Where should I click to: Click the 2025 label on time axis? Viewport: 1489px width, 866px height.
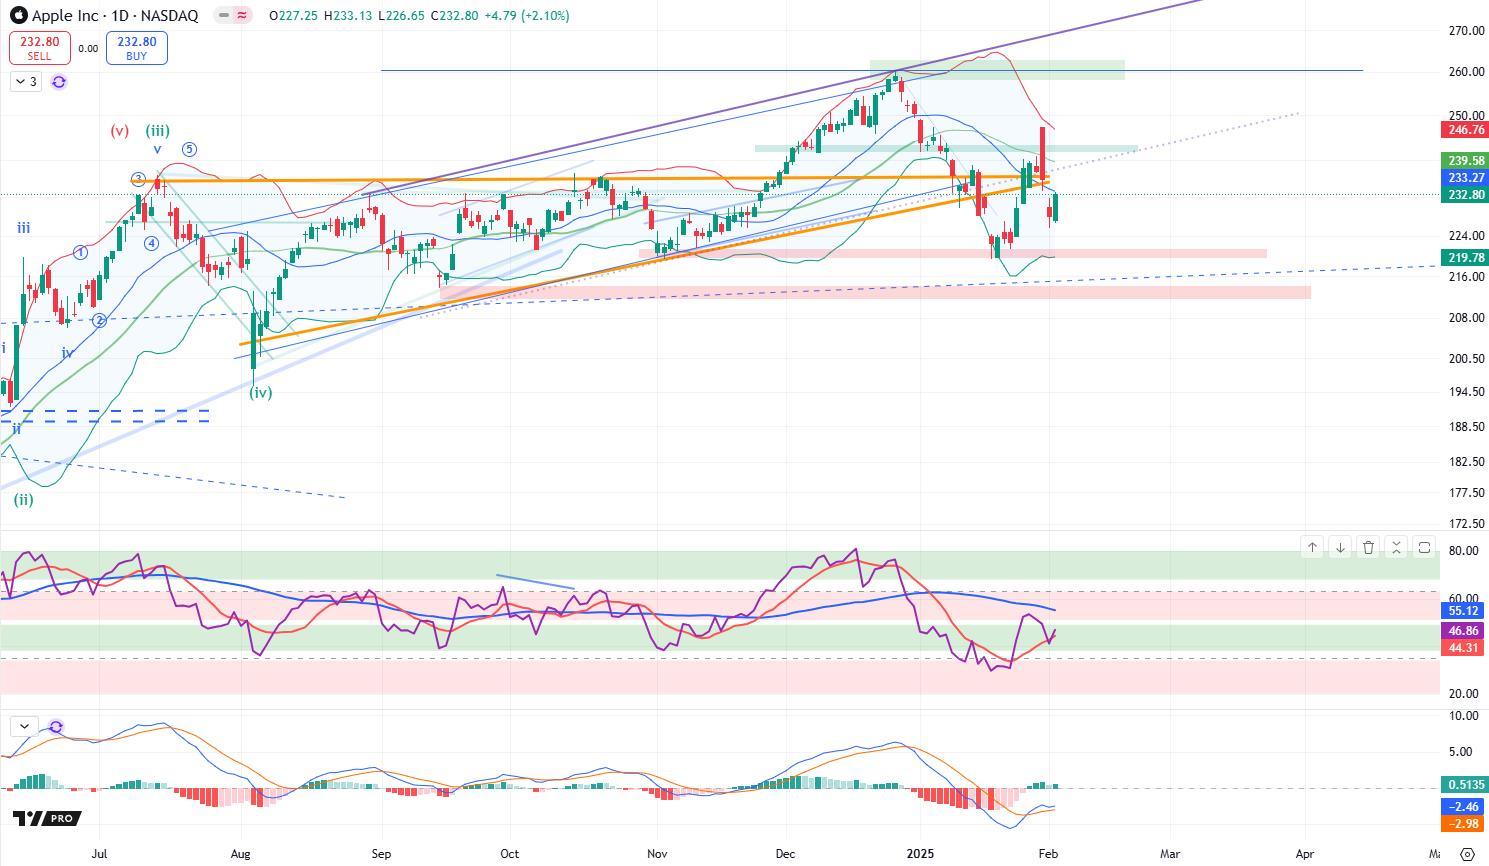[x=920, y=854]
